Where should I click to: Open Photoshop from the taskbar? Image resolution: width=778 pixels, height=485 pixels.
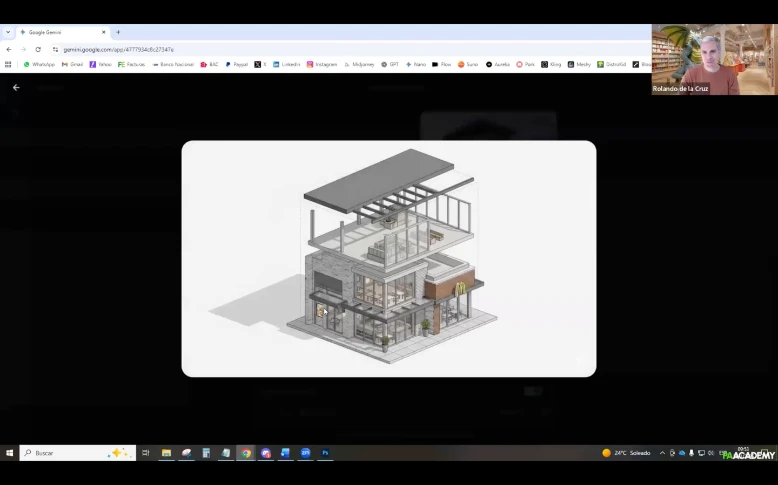click(325, 453)
